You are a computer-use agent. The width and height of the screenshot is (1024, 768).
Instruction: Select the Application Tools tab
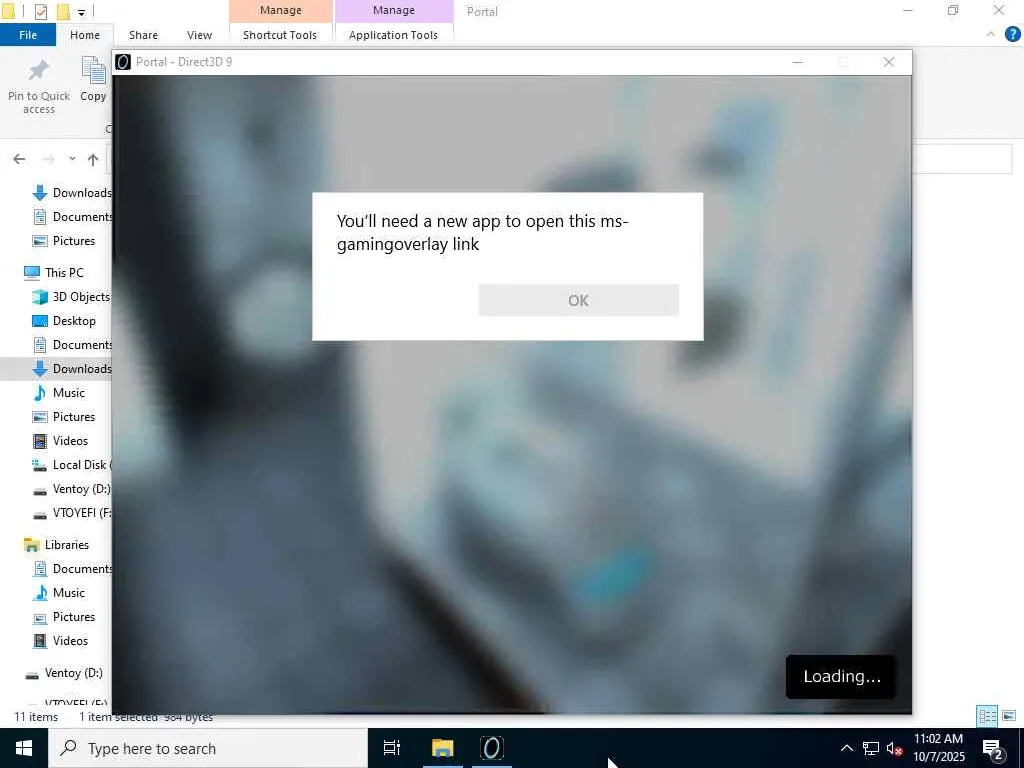click(393, 35)
